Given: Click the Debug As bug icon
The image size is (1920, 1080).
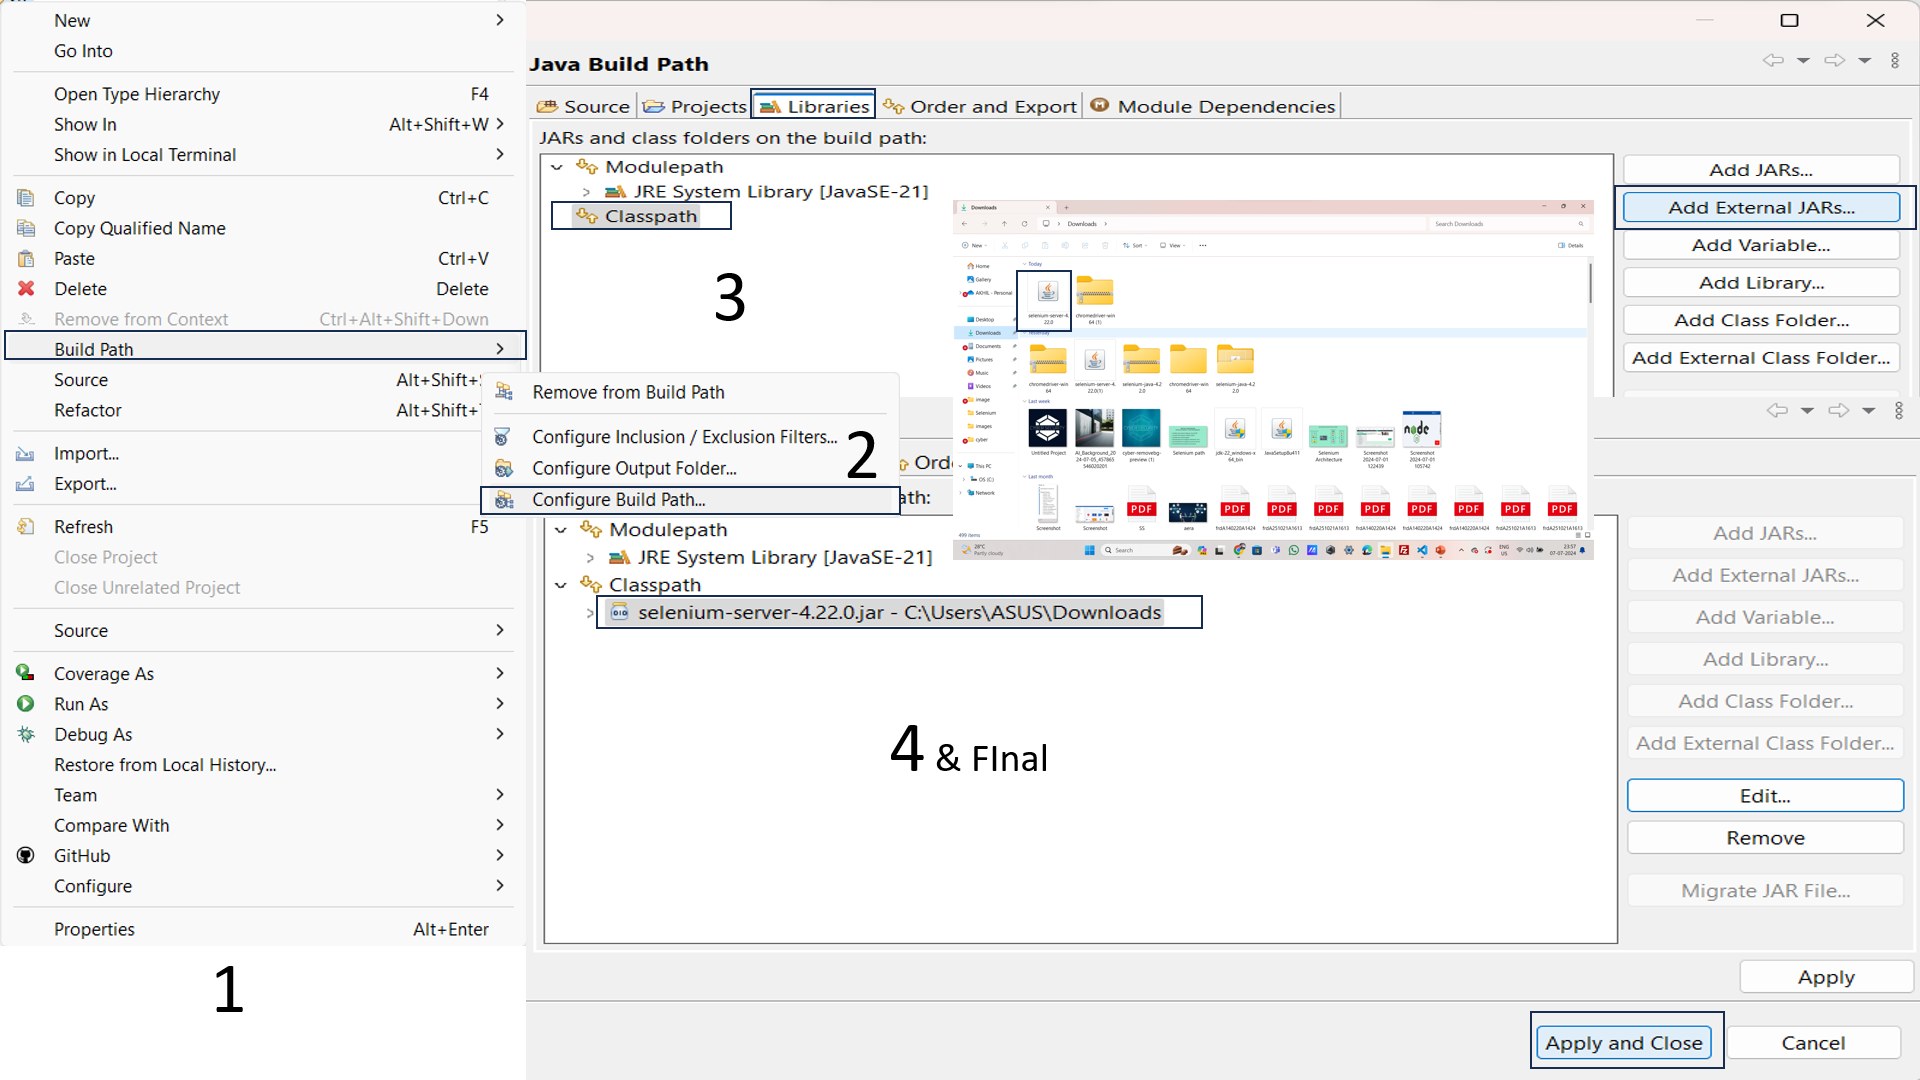Looking at the screenshot, I should pyautogui.click(x=26, y=734).
